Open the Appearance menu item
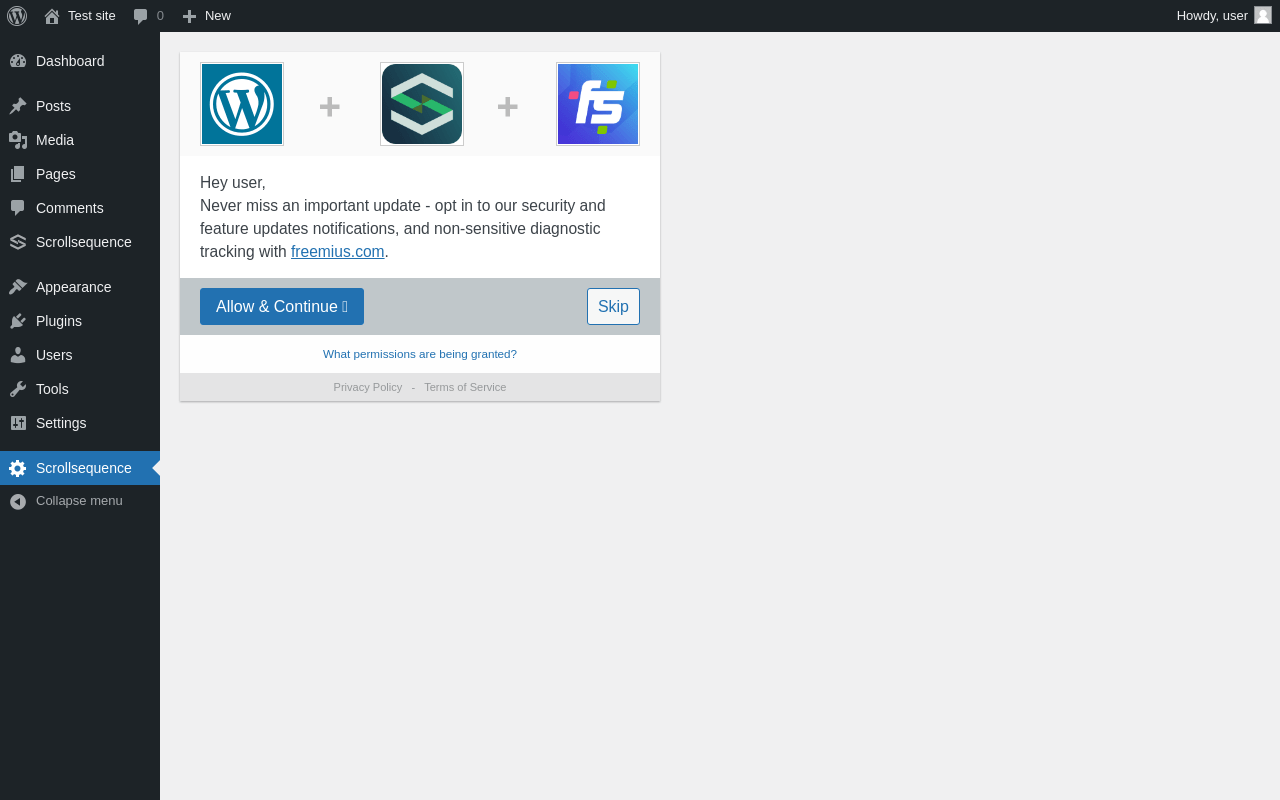 point(80,287)
